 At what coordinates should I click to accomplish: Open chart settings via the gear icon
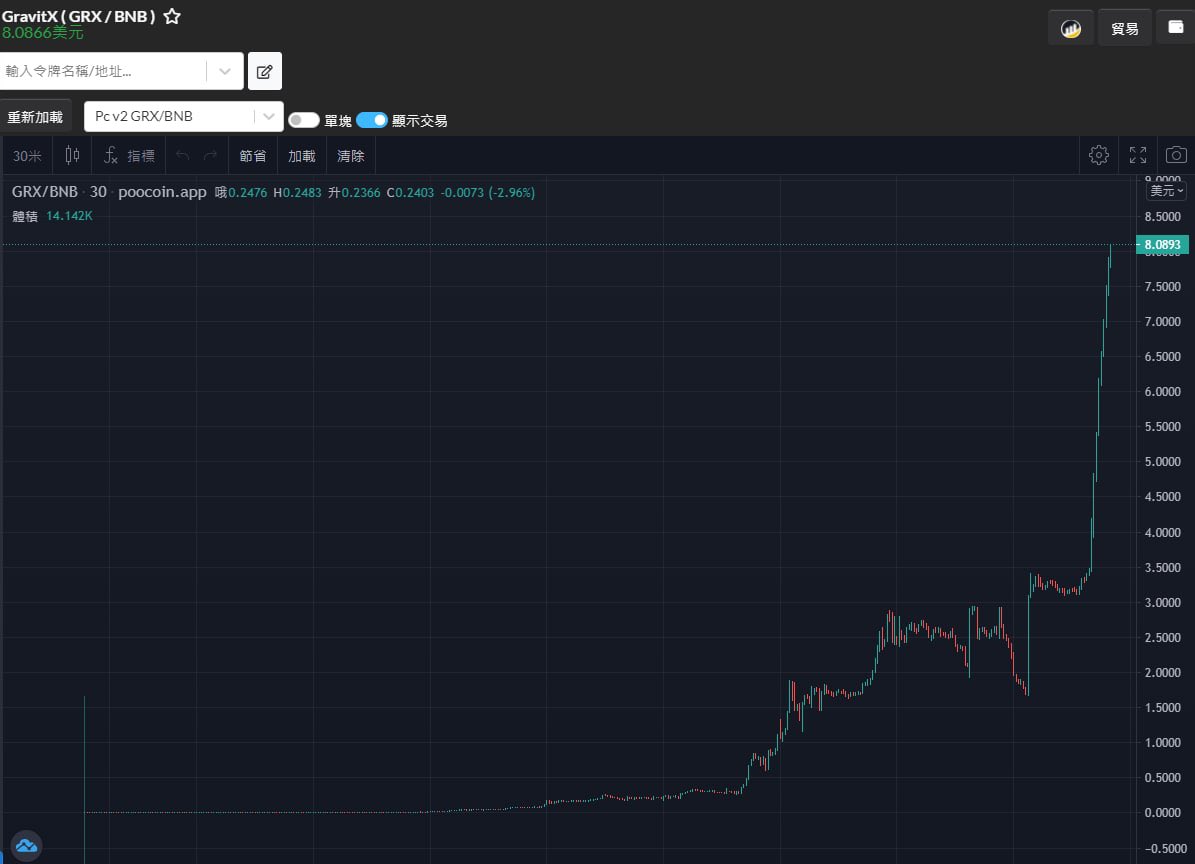pyautogui.click(x=1098, y=155)
